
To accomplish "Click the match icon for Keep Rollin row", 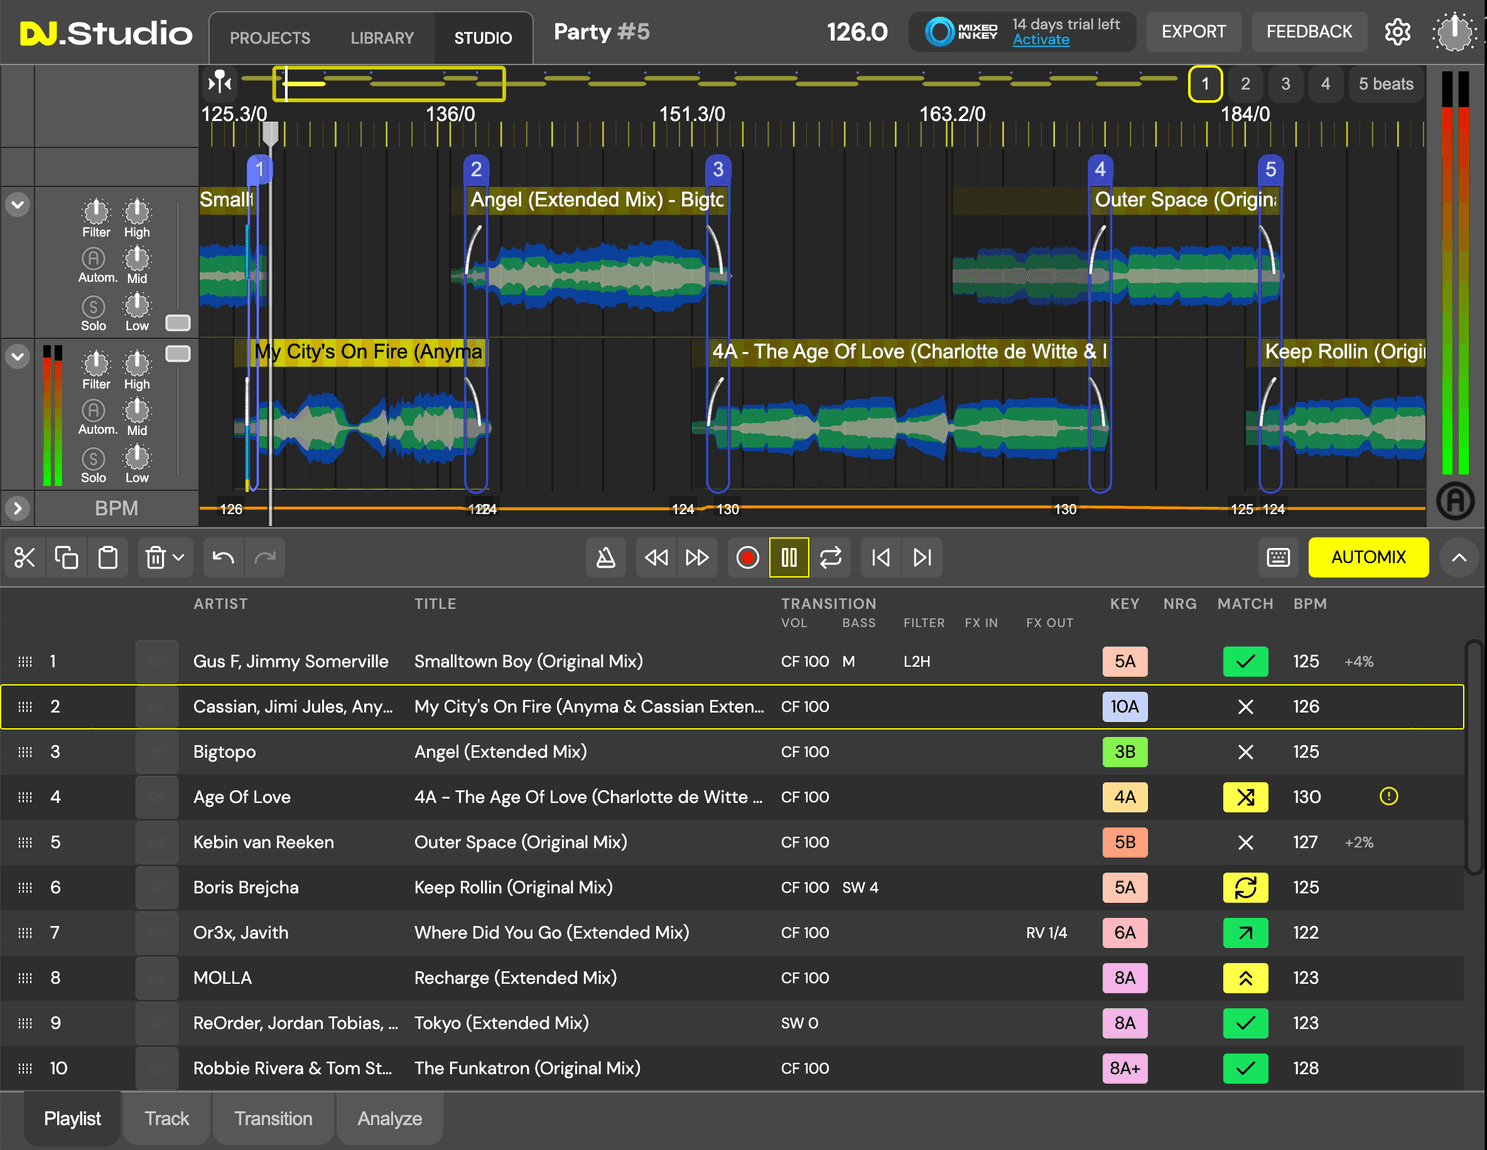I will pyautogui.click(x=1245, y=888).
